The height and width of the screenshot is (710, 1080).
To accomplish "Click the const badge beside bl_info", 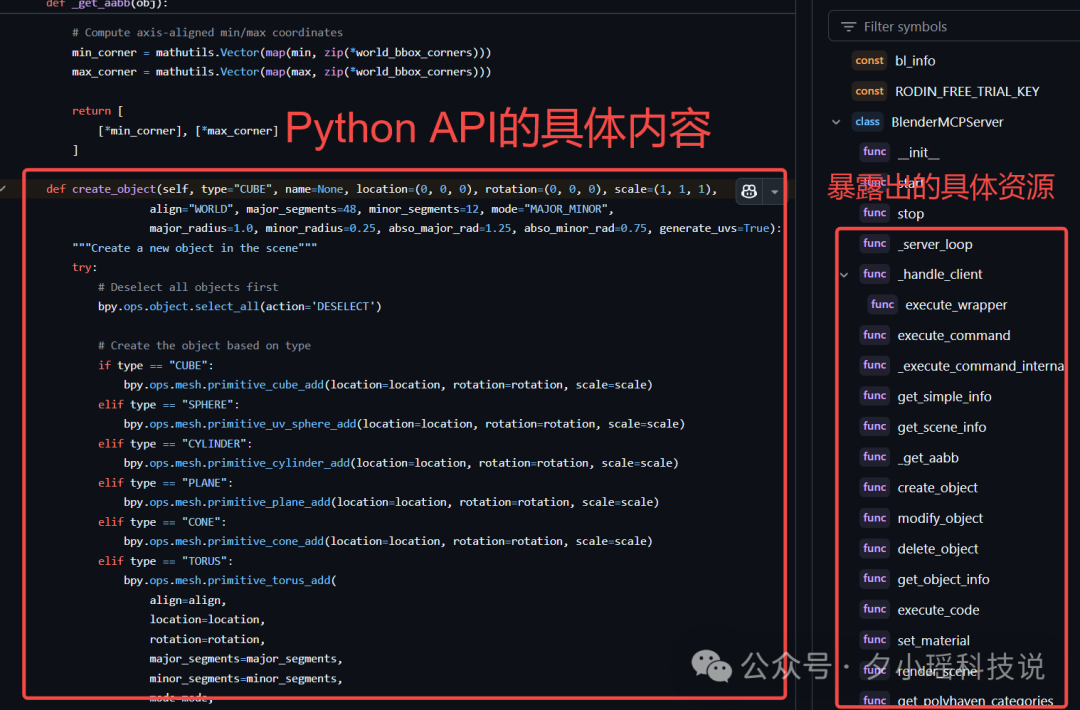I will coord(869,61).
